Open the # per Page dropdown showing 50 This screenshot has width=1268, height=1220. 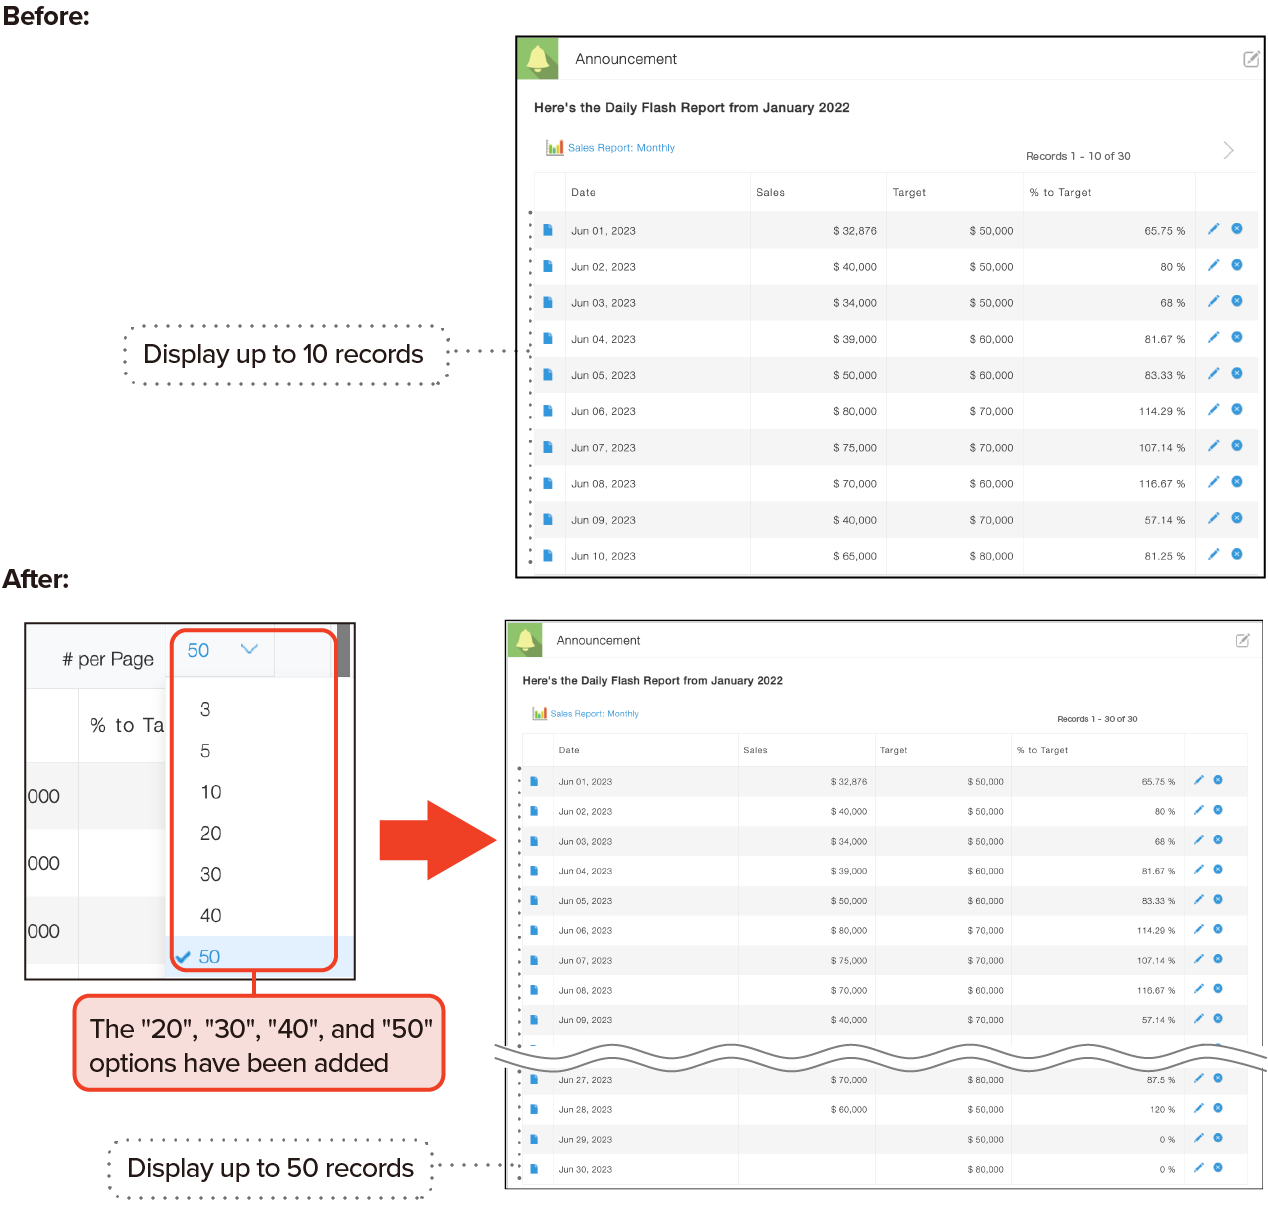[222, 651]
